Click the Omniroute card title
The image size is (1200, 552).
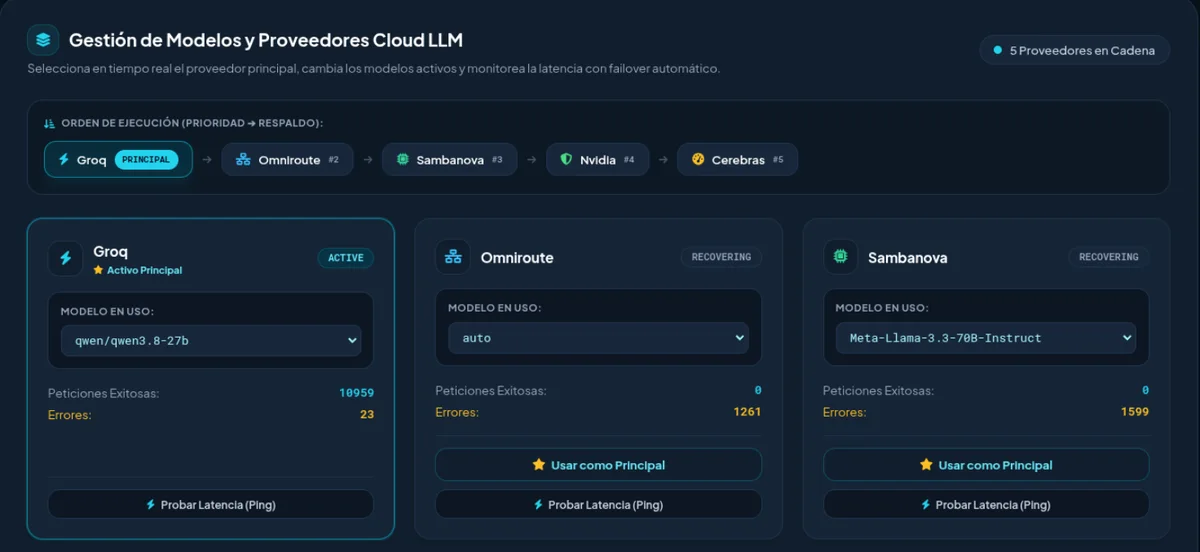(x=517, y=258)
